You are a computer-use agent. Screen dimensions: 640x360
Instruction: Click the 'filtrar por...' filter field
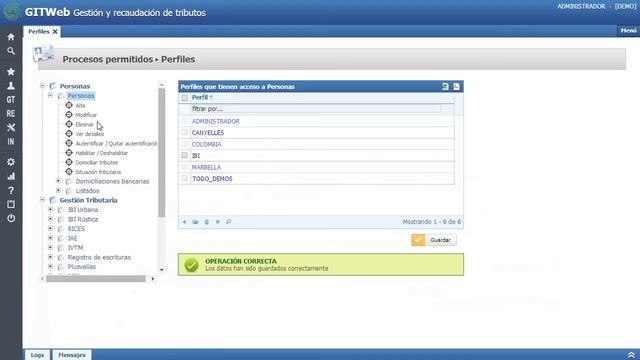click(x=316, y=109)
